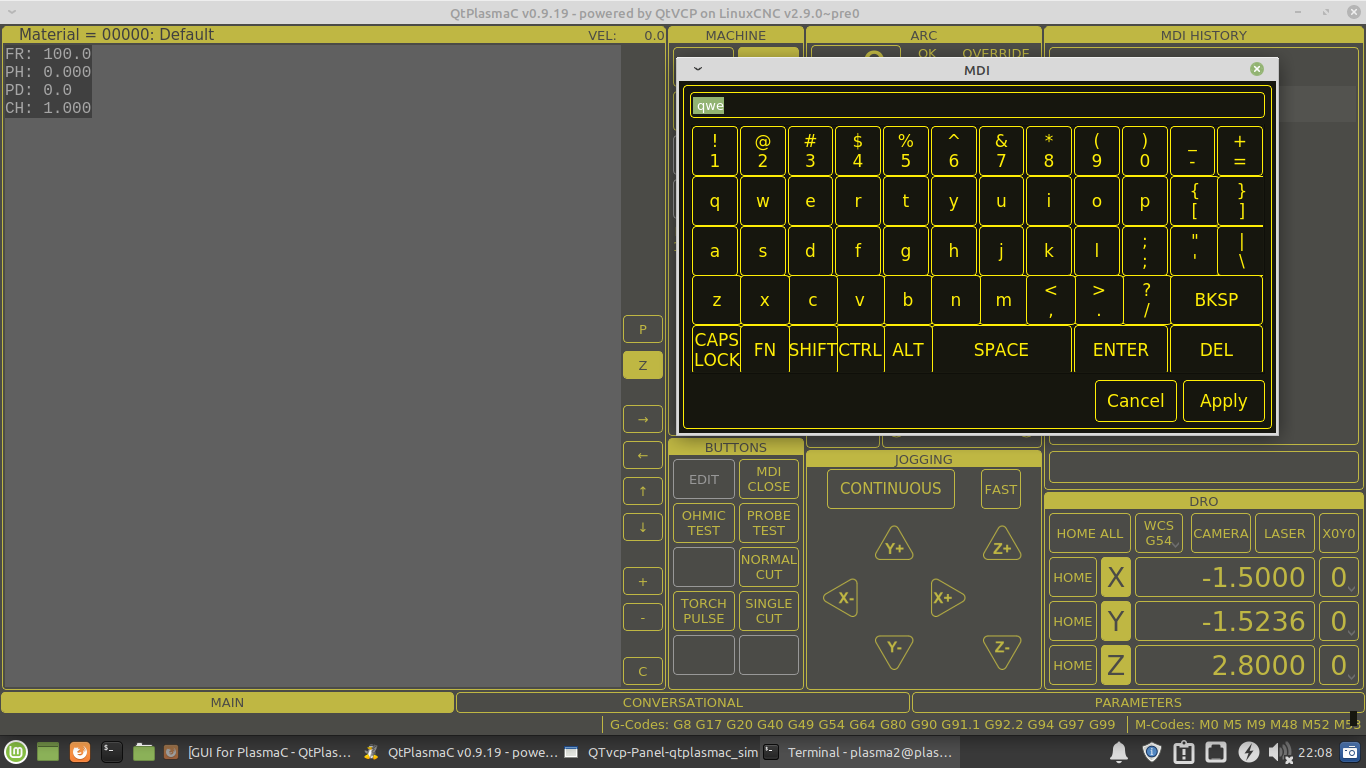Click NORMAL CUT button

(769, 567)
